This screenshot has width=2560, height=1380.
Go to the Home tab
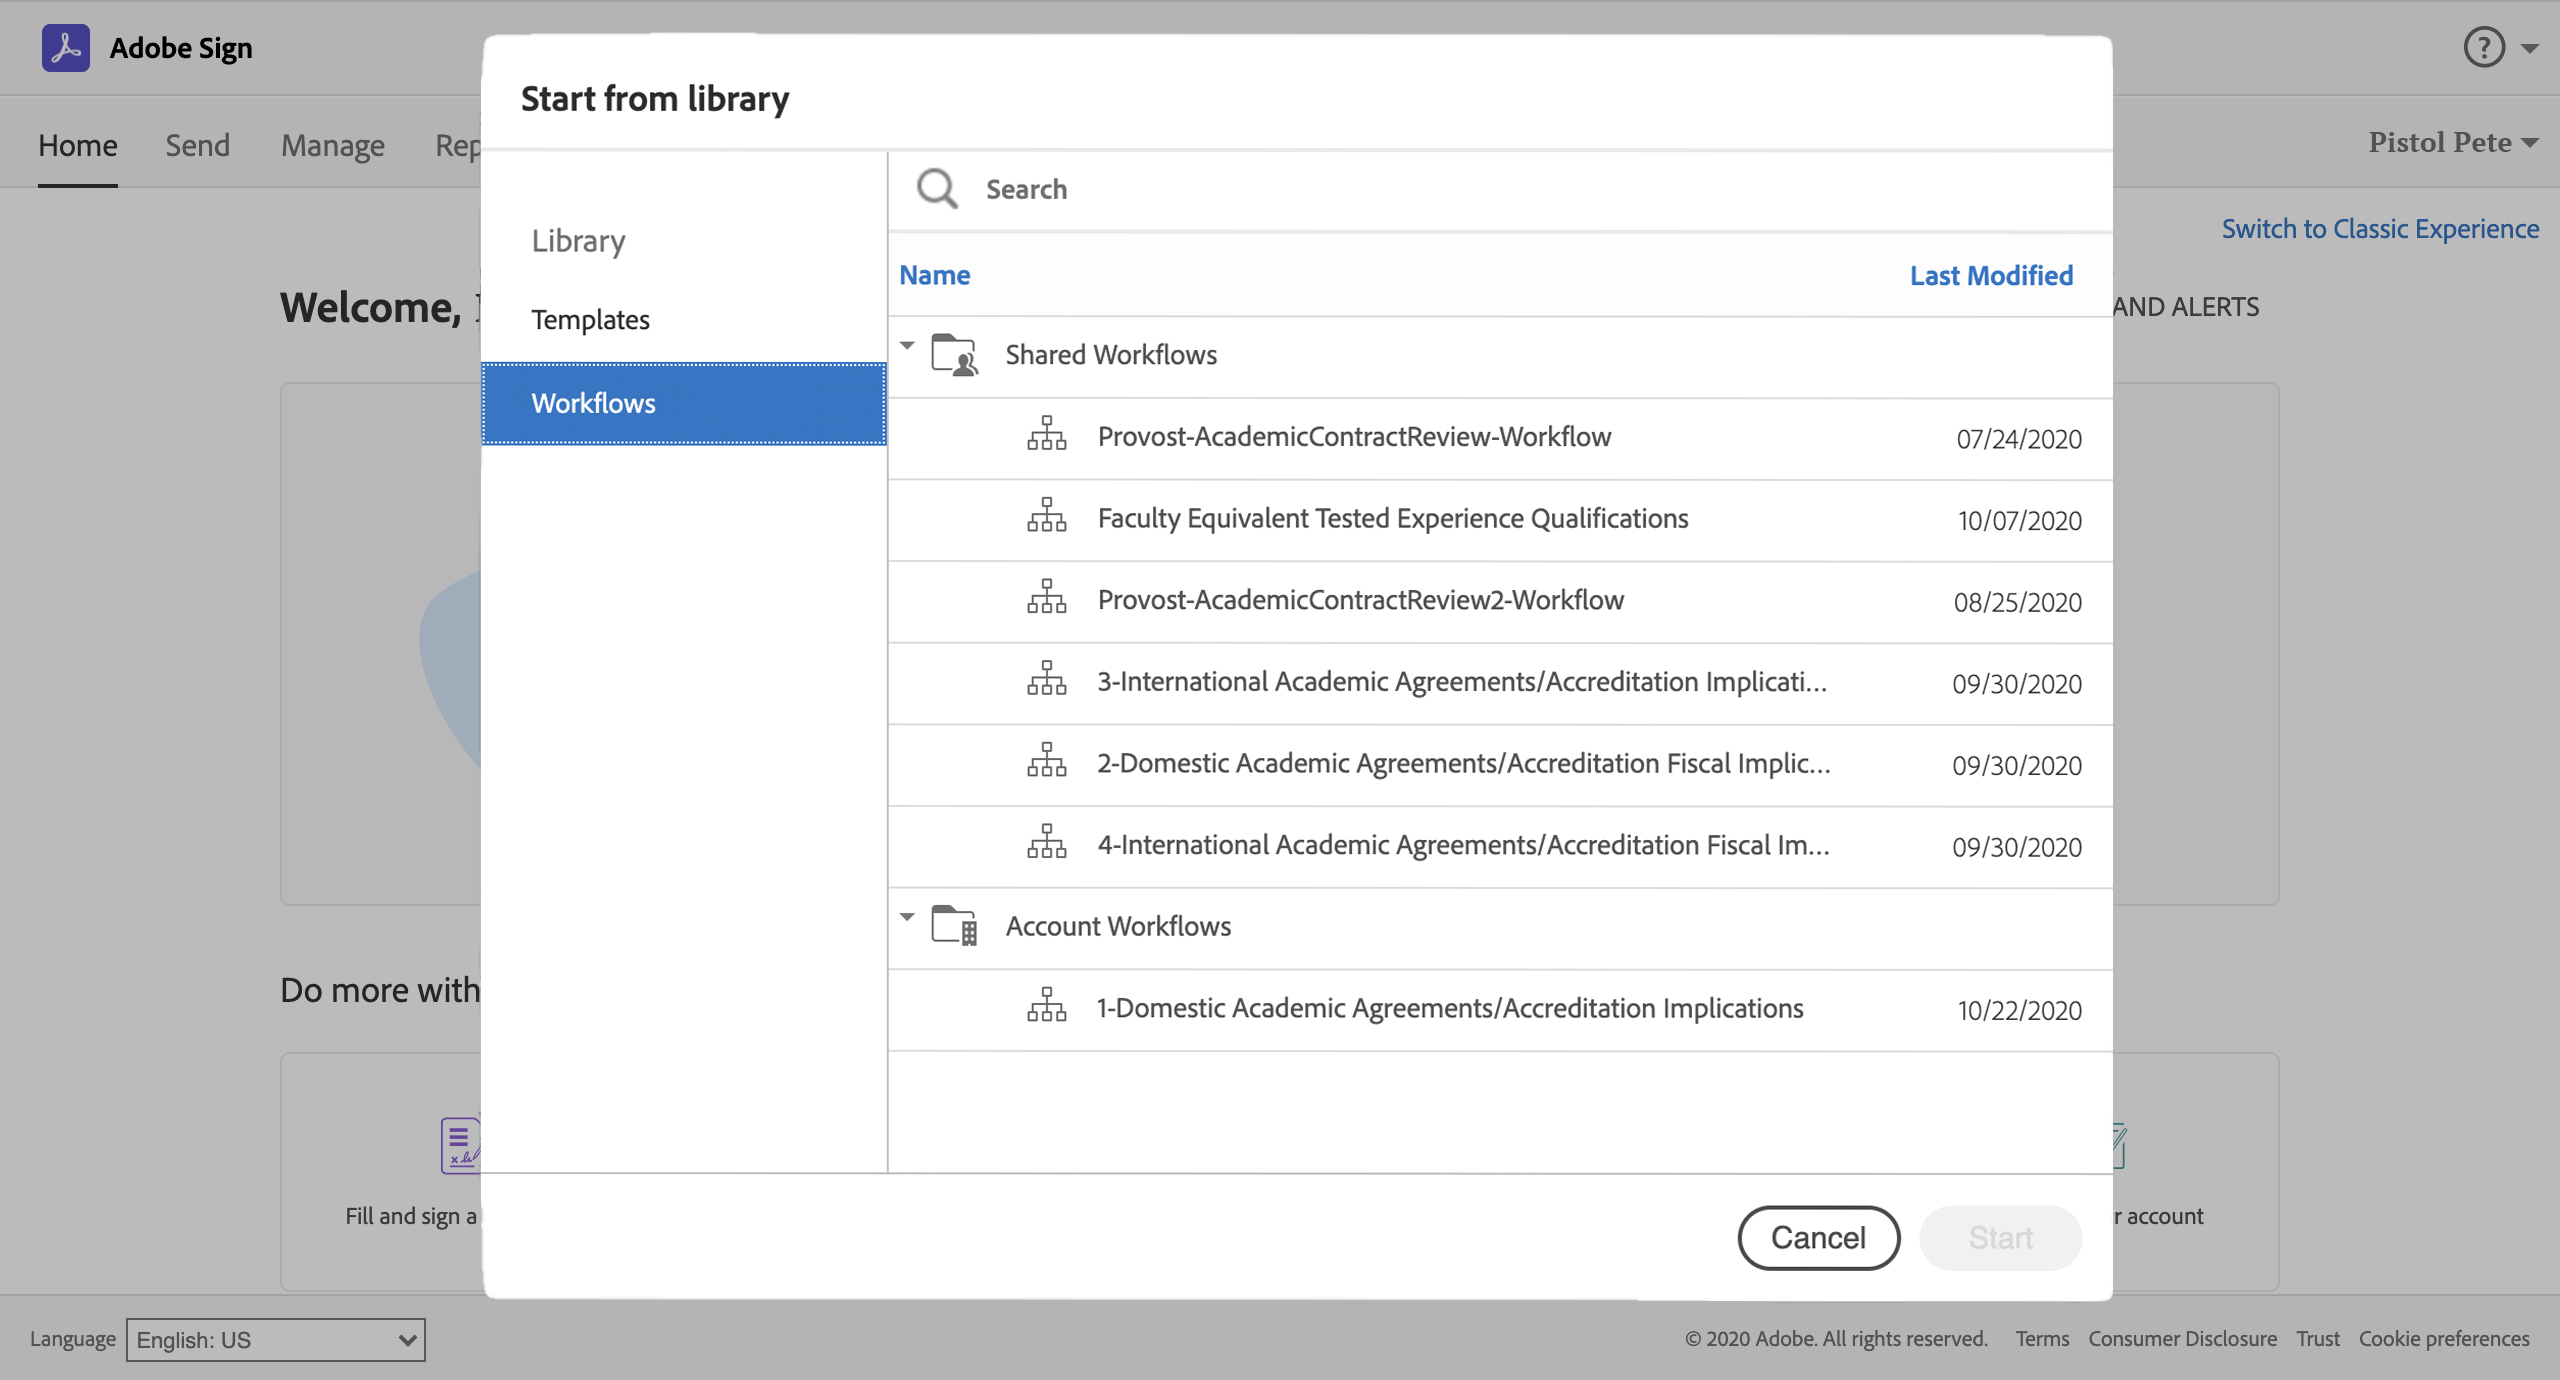[78, 146]
